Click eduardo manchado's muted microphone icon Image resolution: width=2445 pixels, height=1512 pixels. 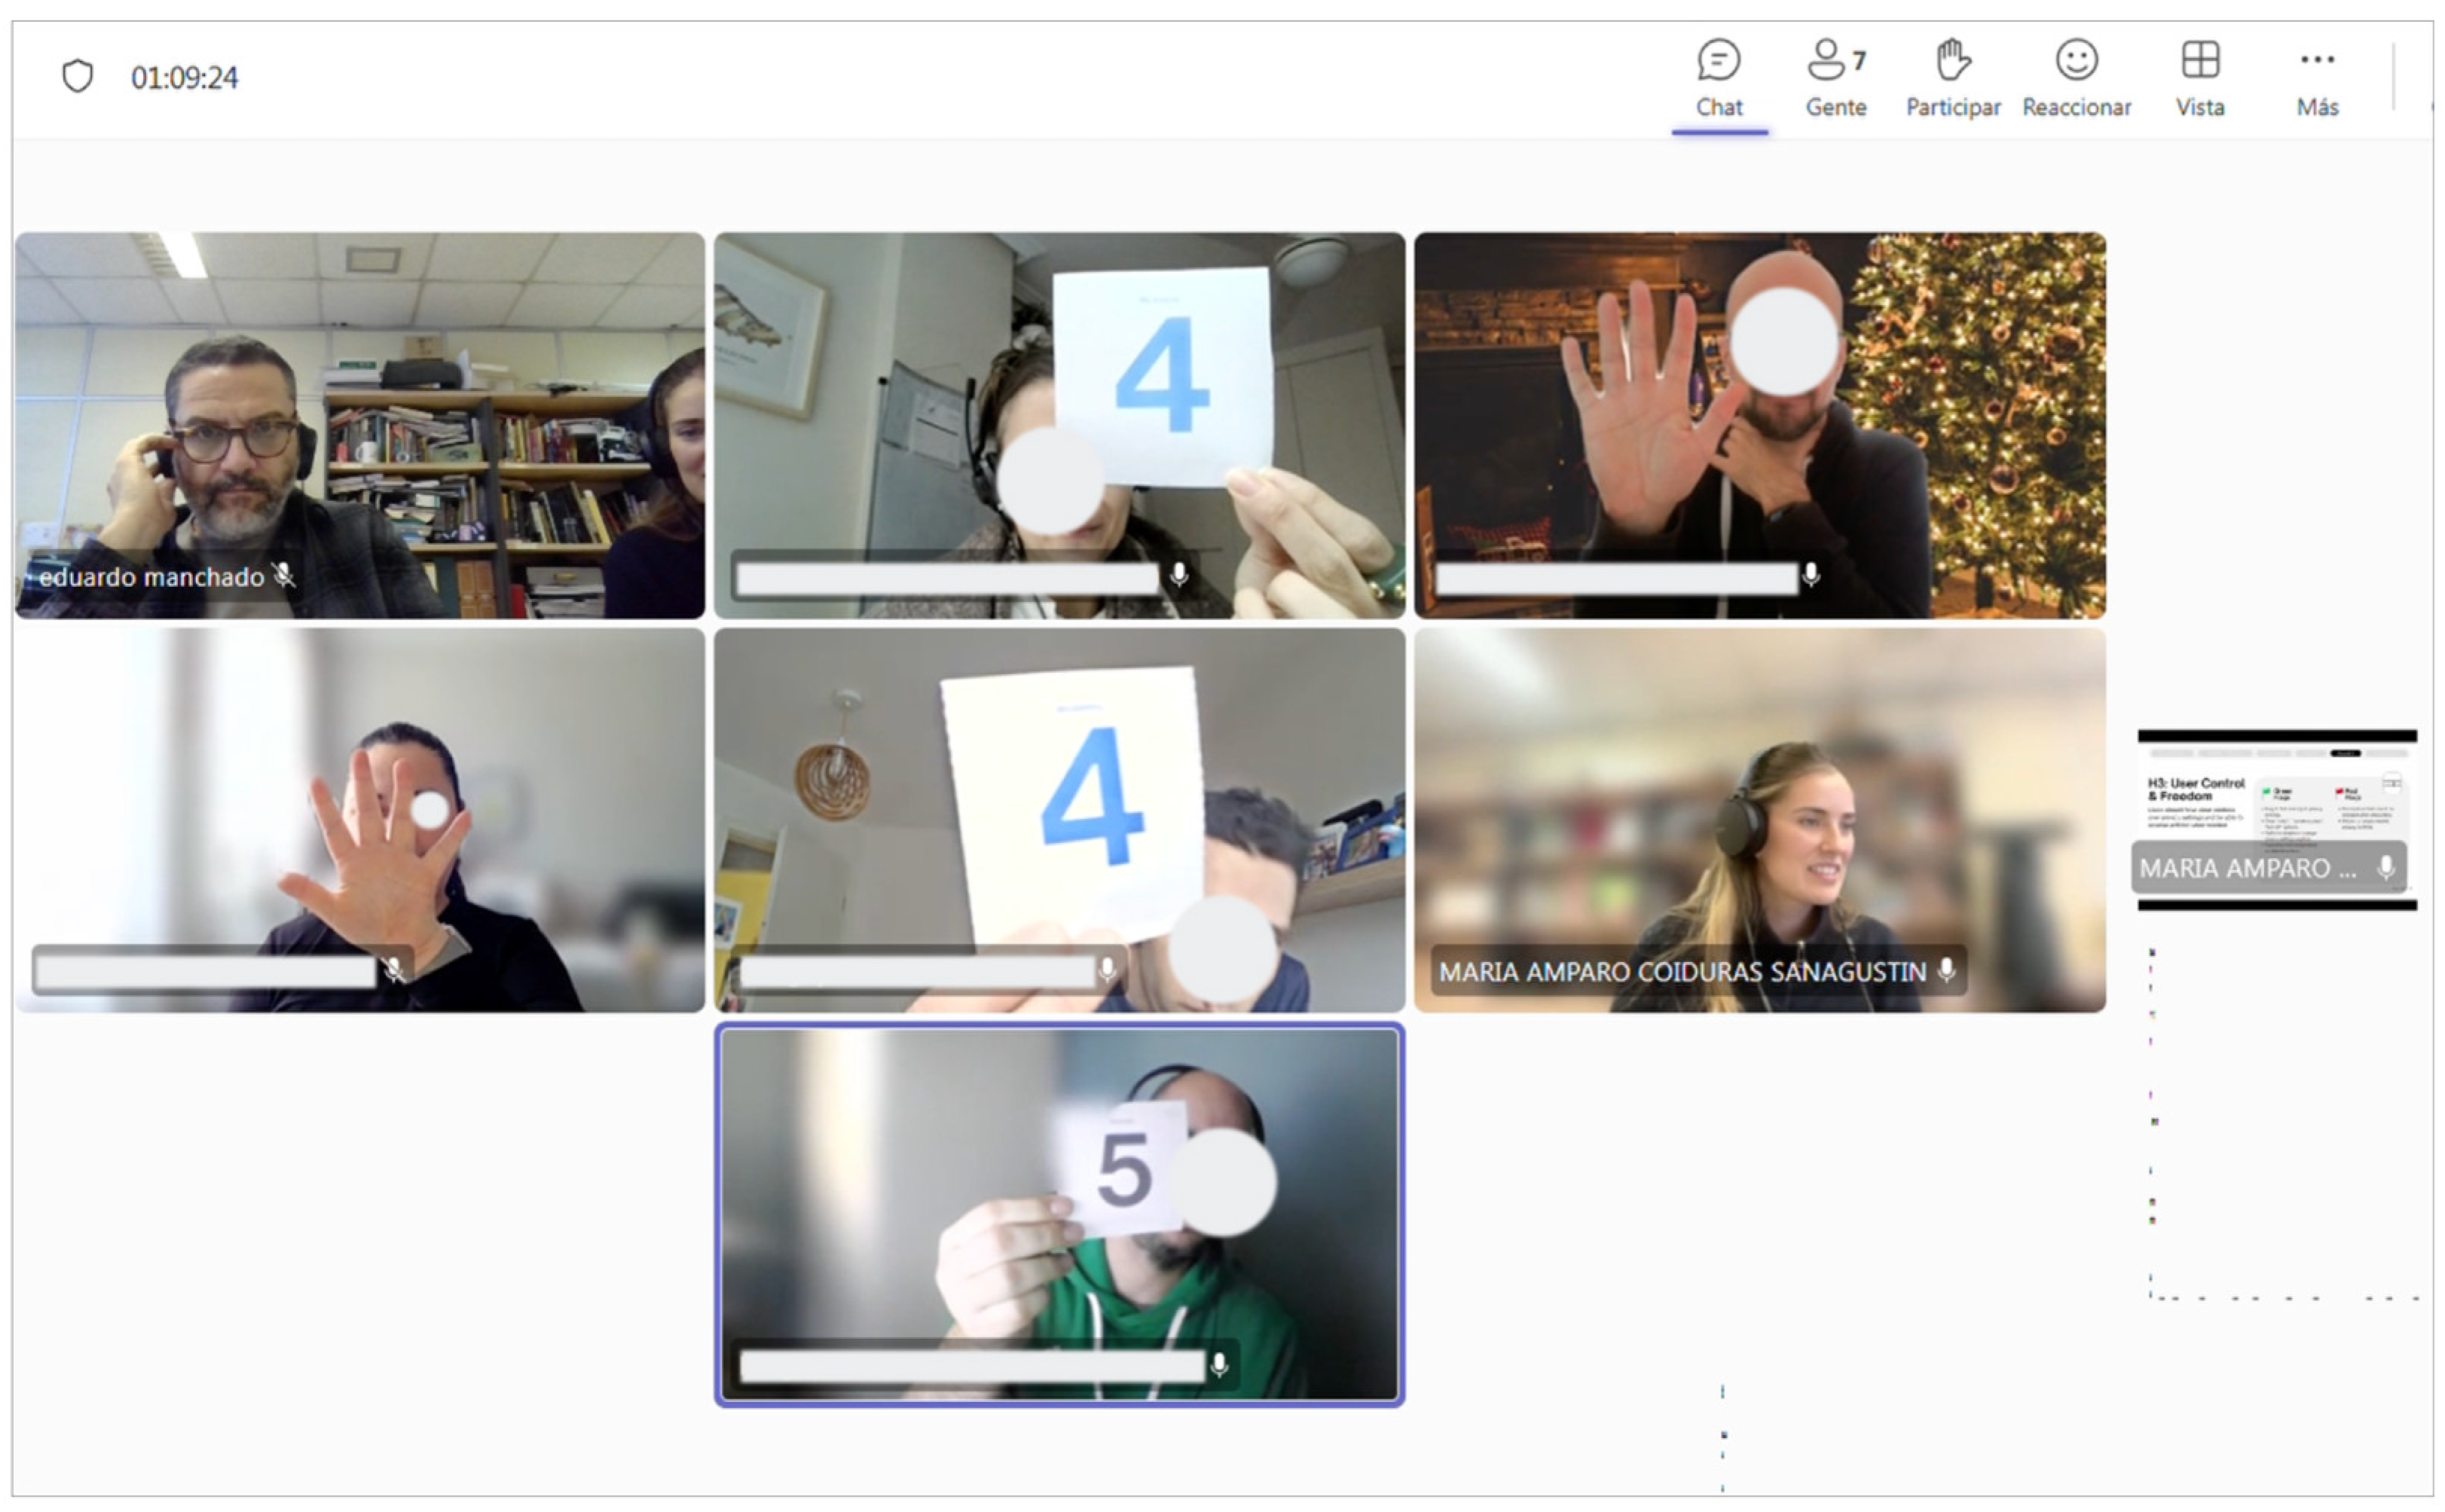point(284,575)
